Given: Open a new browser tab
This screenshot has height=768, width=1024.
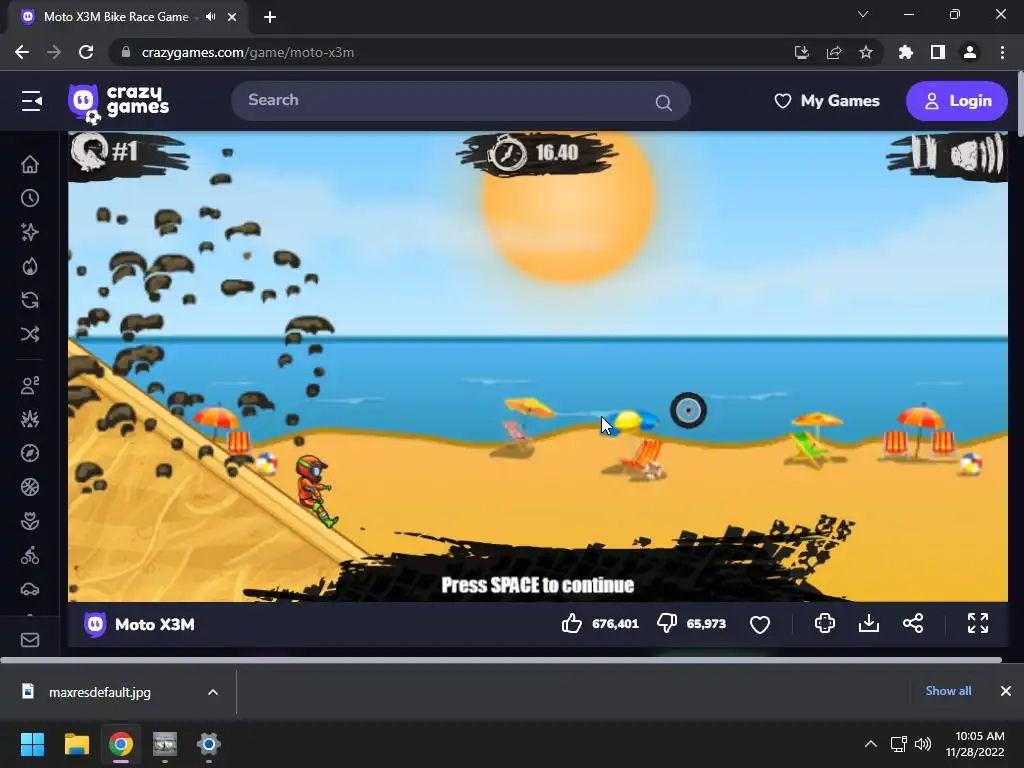Looking at the screenshot, I should 270,17.
